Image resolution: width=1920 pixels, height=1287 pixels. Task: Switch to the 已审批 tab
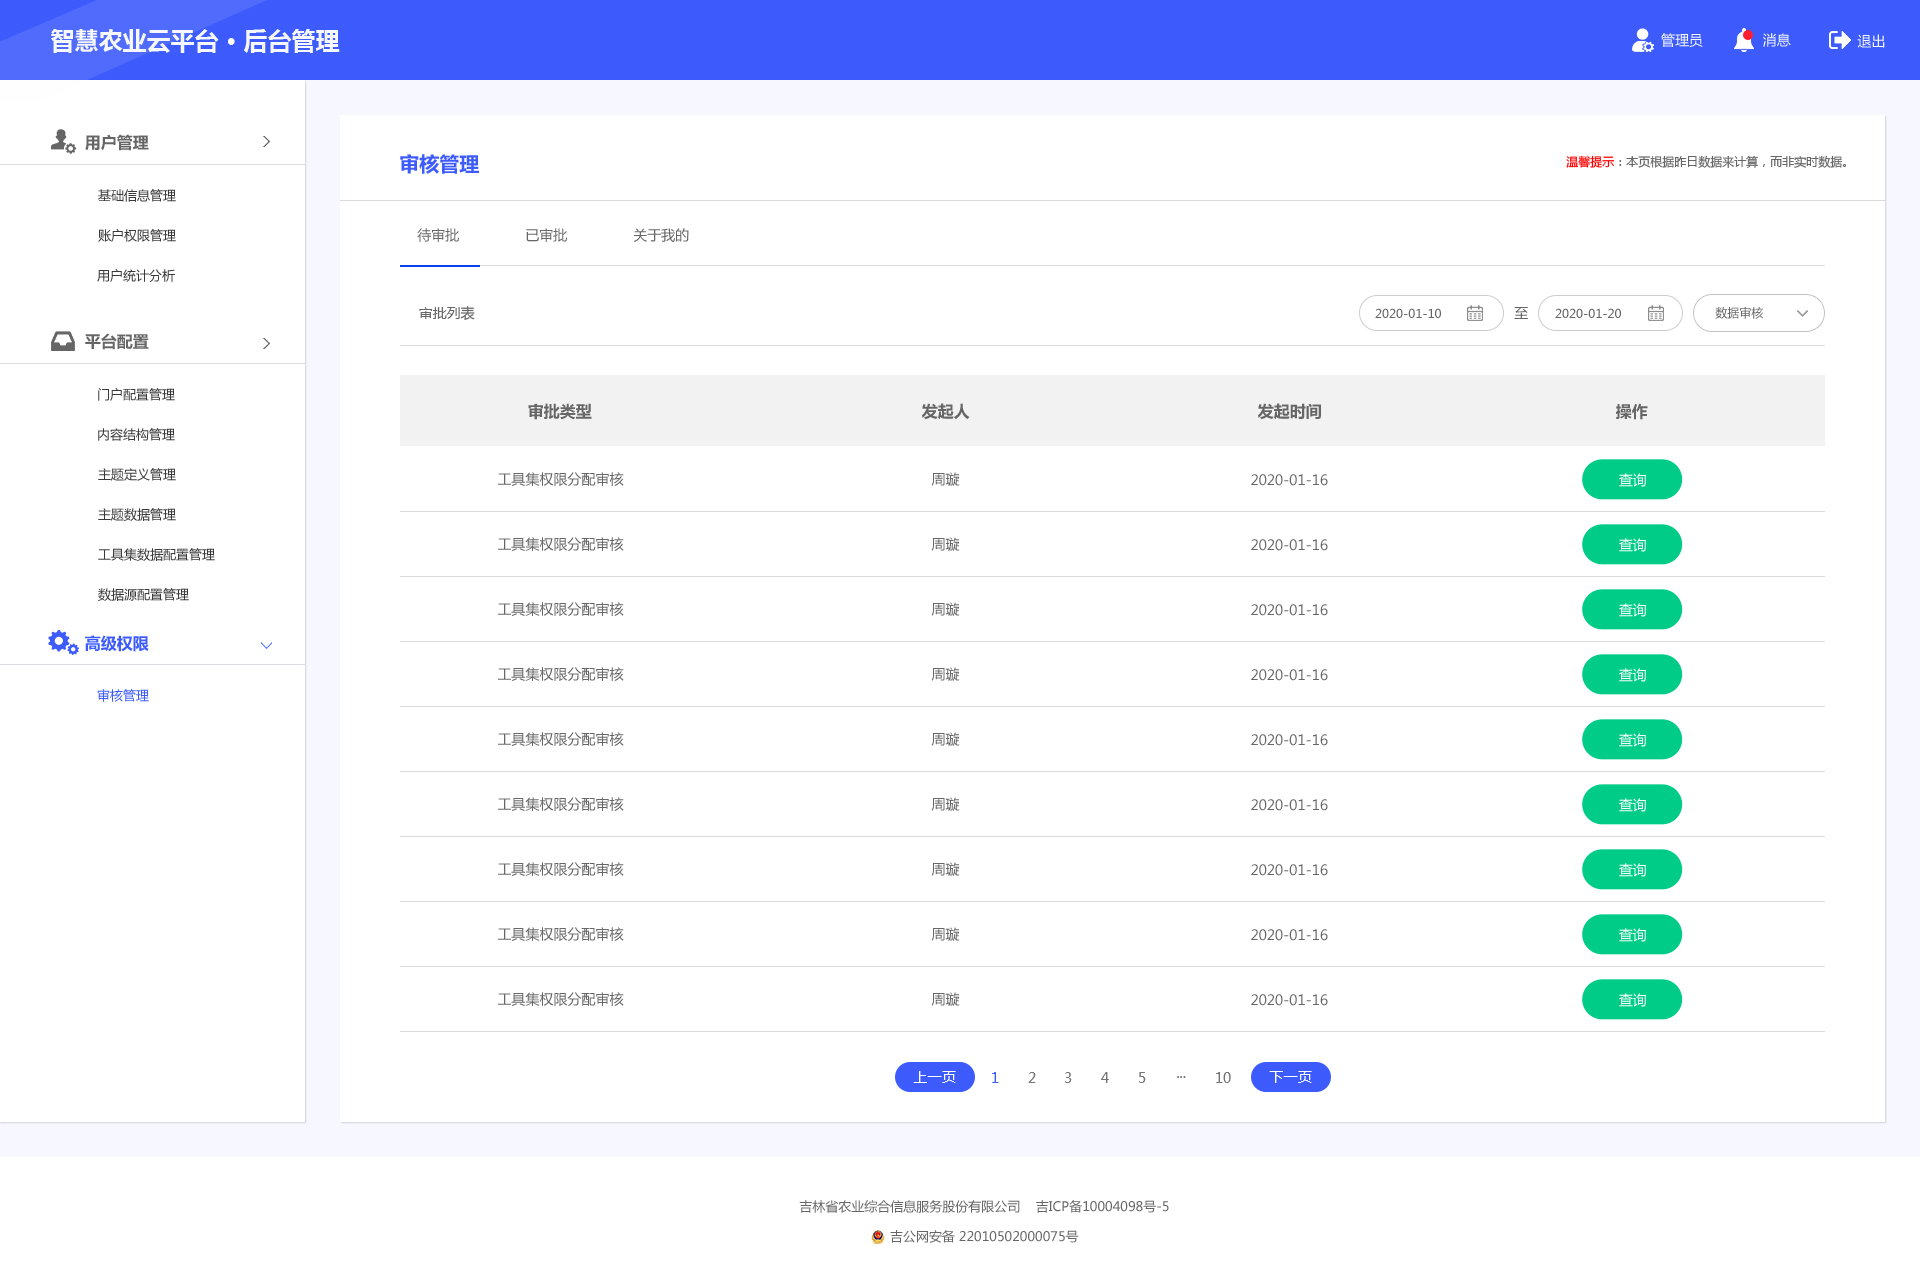tap(546, 235)
